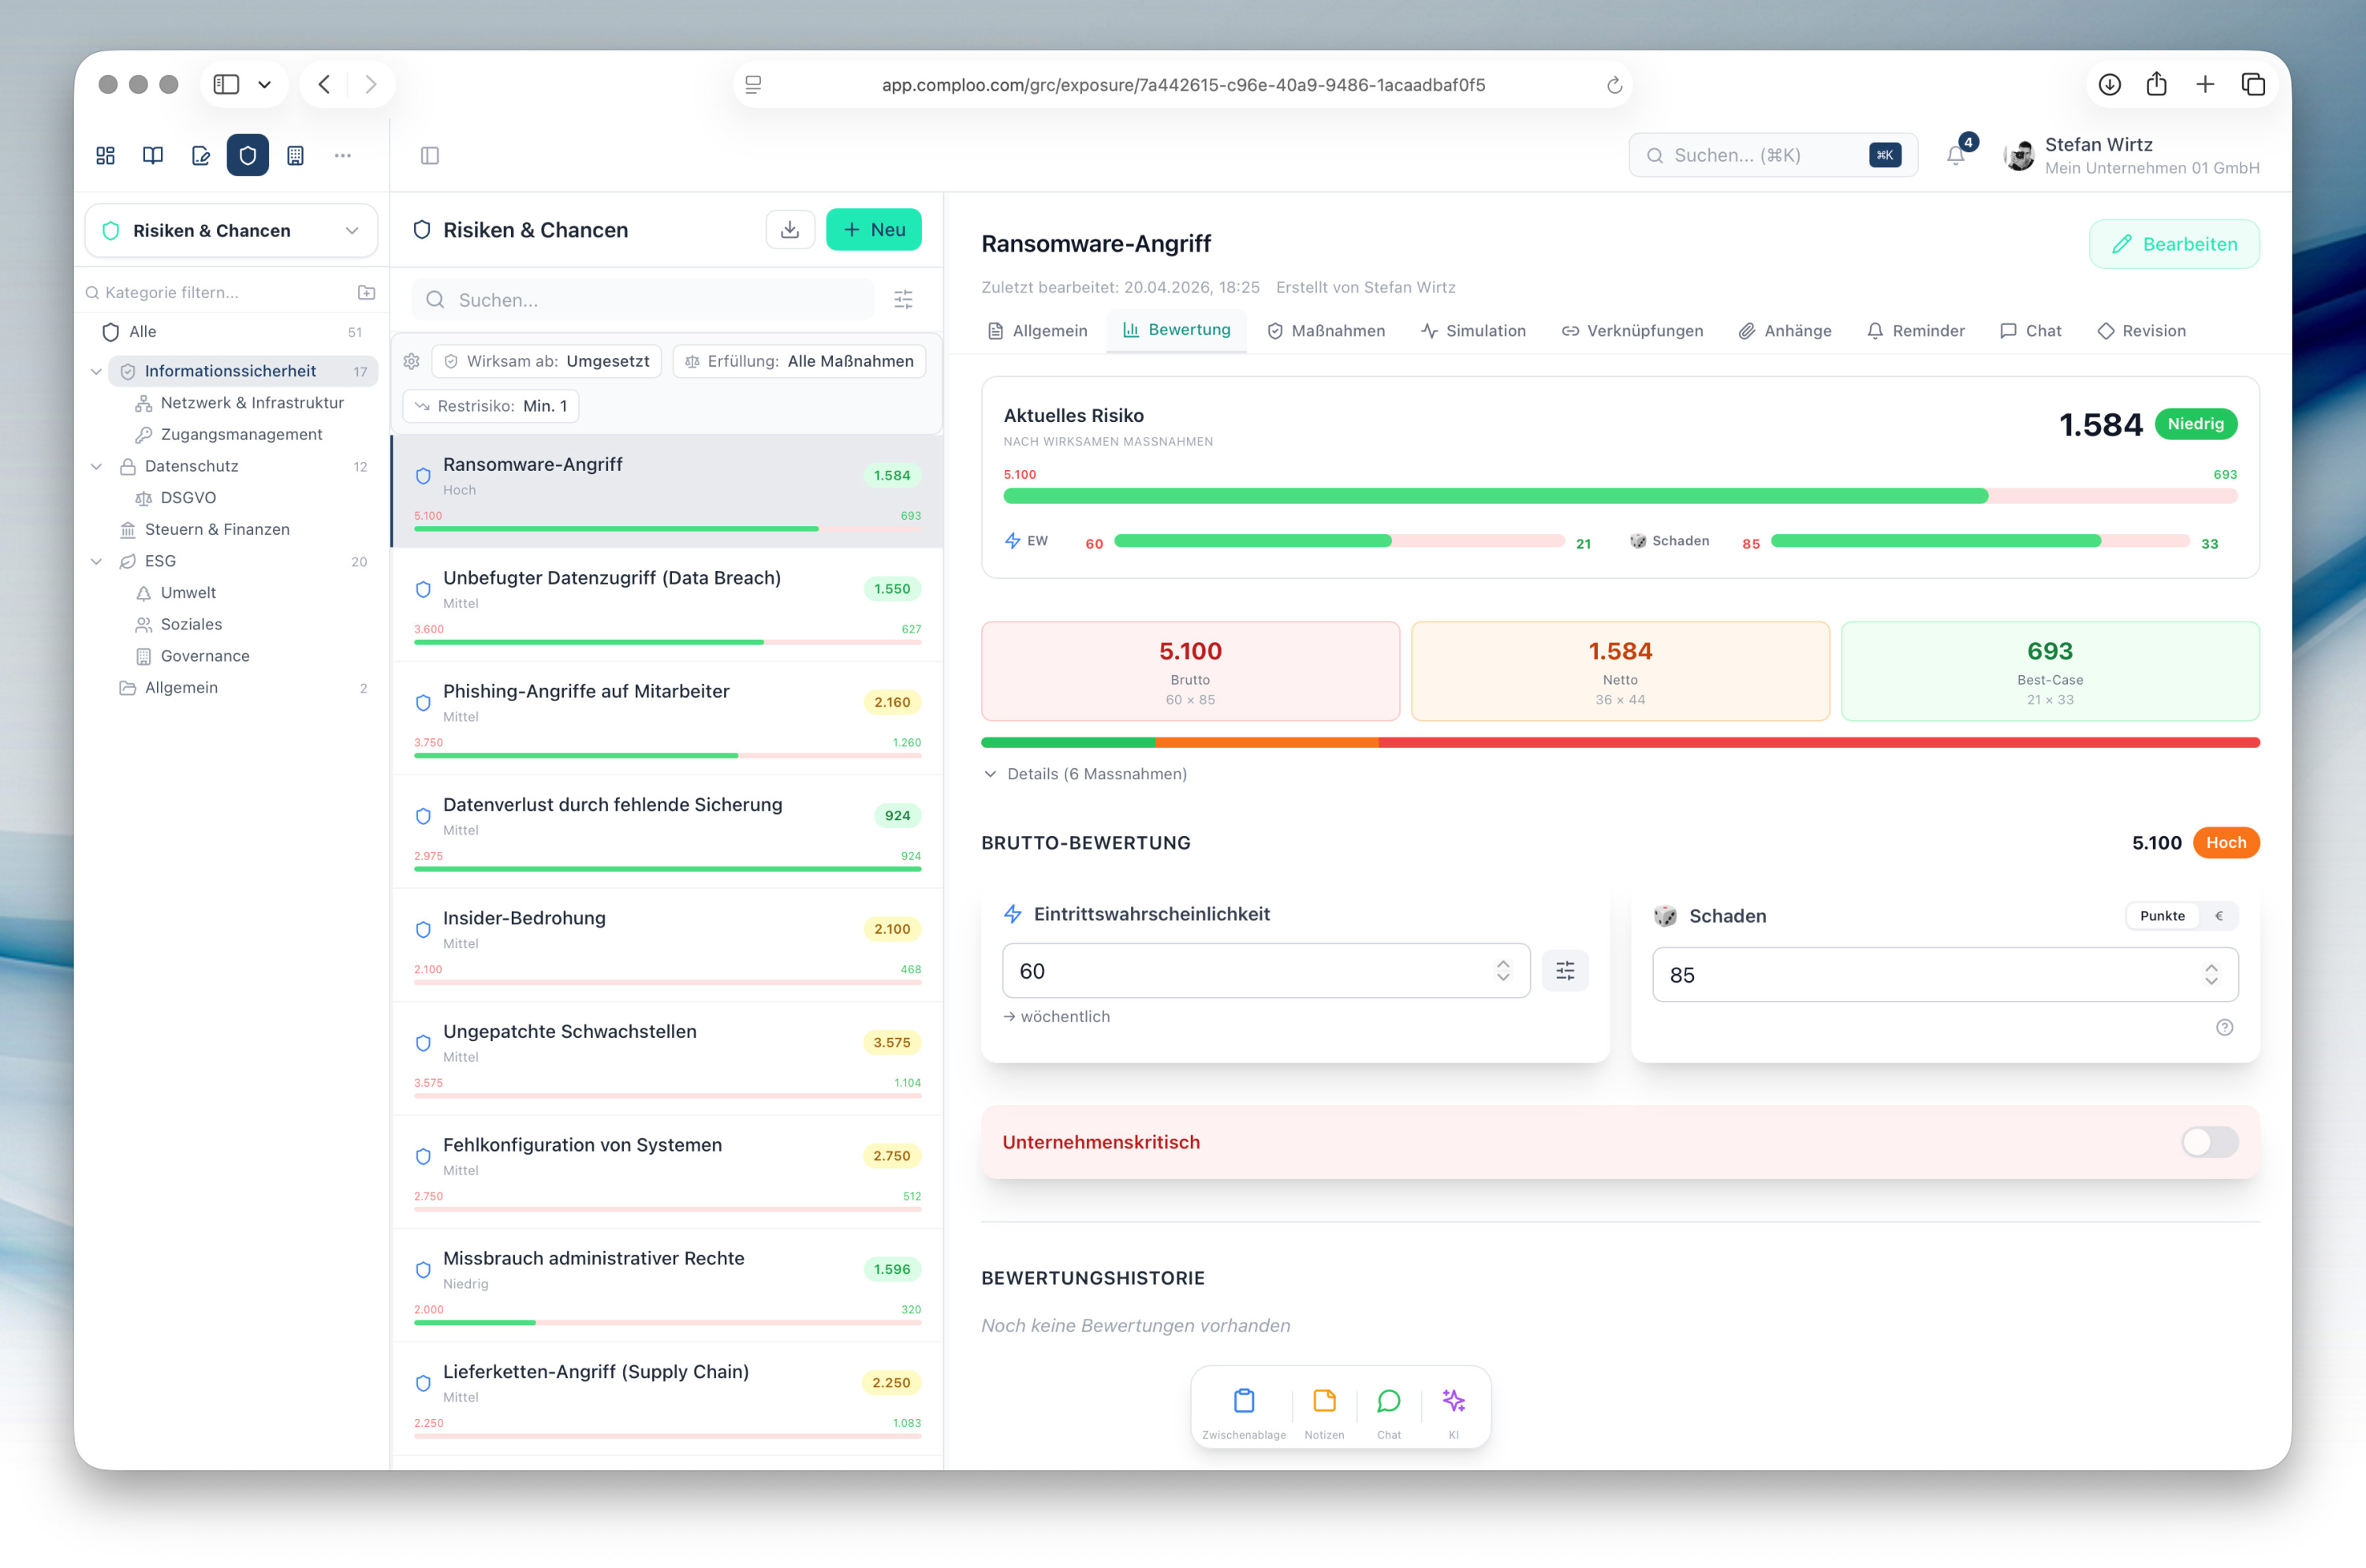Screen dimensions: 2366x1568
Task: Click the Neu button
Action: (x=873, y=230)
